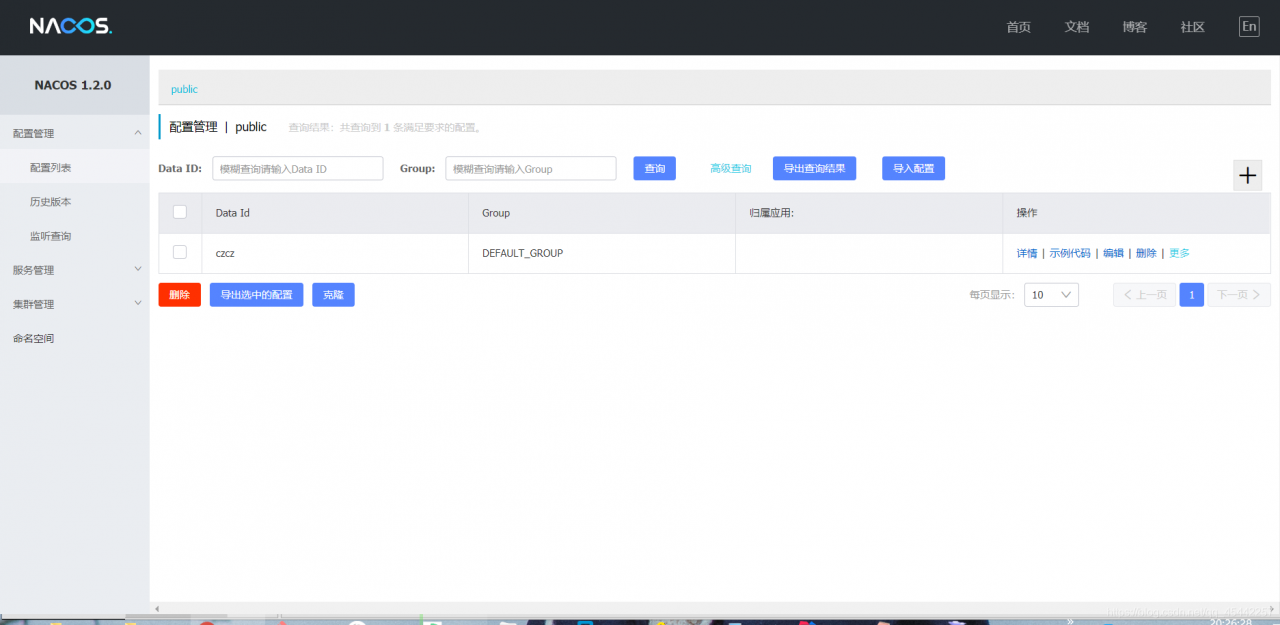This screenshot has width=1280, height=625.
Task: Focus the Data ID search field
Action: [x=298, y=169]
